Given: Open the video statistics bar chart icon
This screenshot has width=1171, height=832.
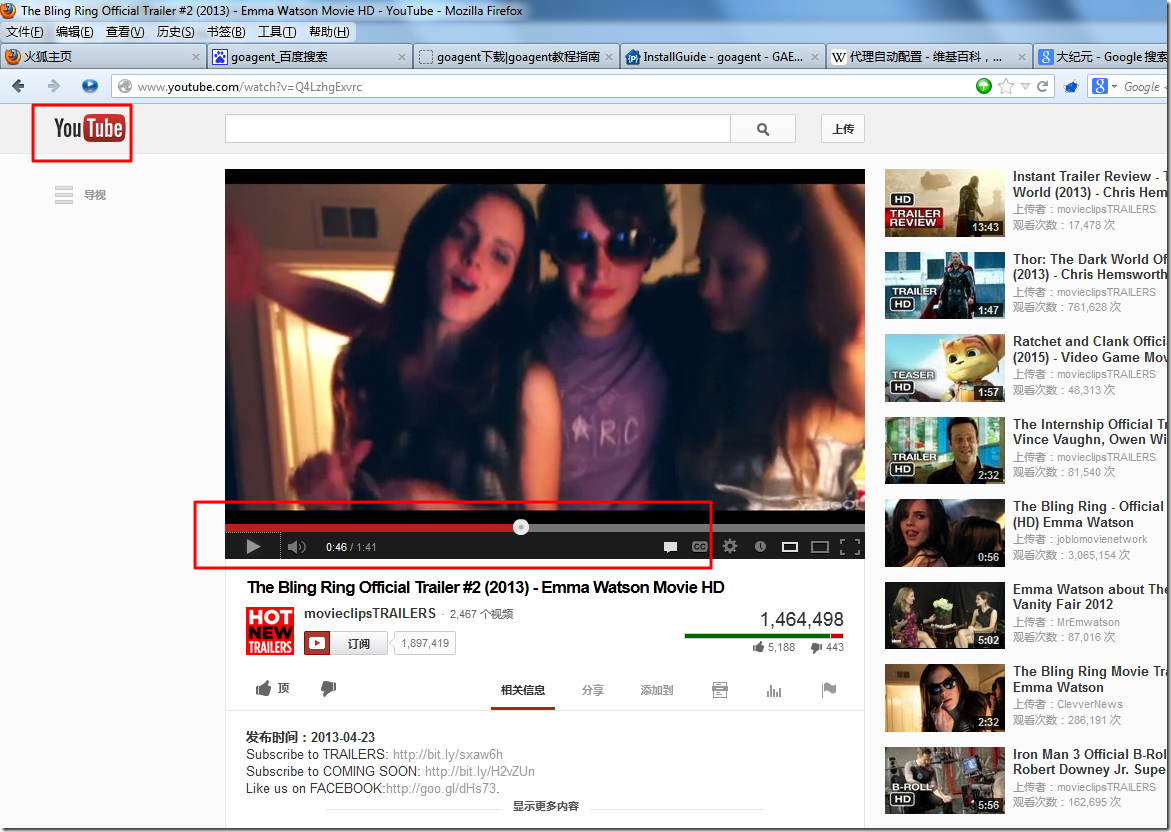Looking at the screenshot, I should click(x=774, y=690).
